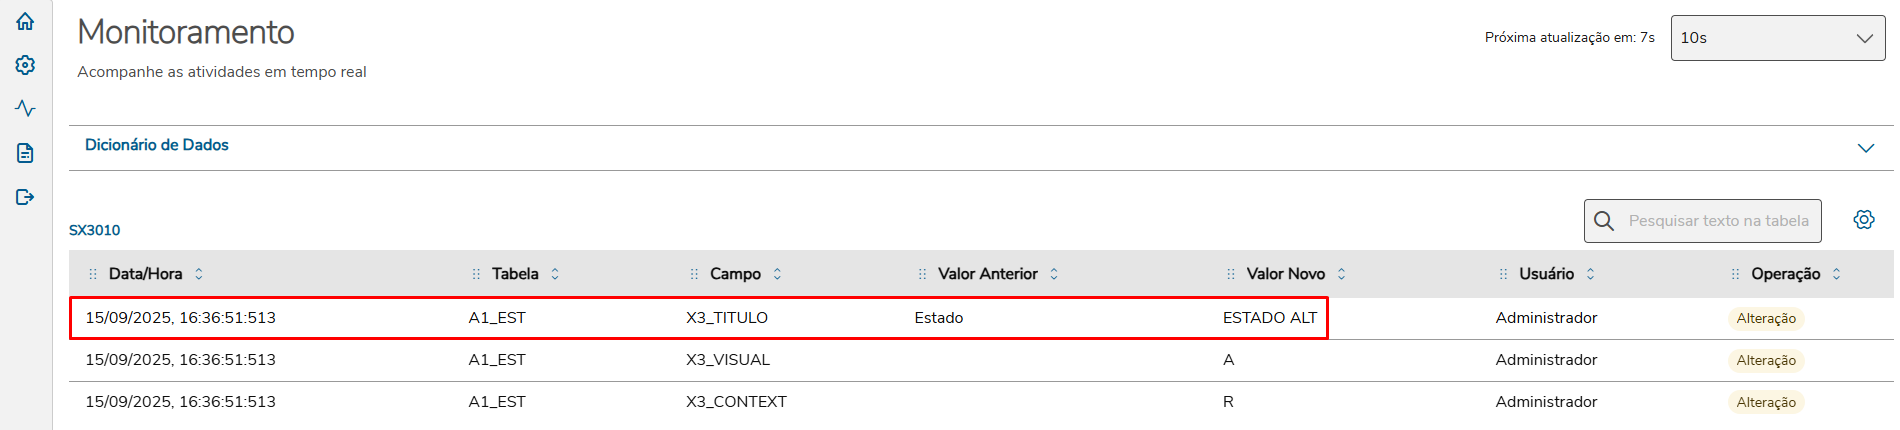
Task: Sort by Valor Anterior column
Action: coord(1054,274)
